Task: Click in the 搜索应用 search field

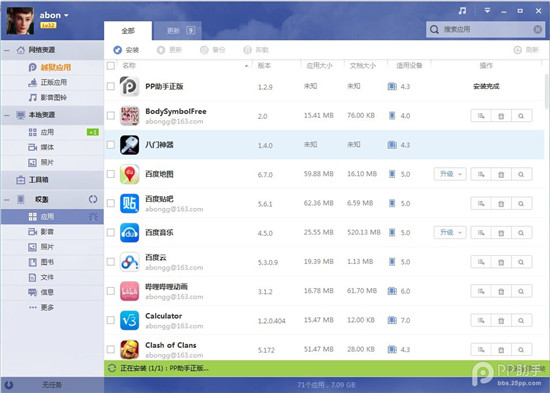Action: pyautogui.click(x=485, y=29)
